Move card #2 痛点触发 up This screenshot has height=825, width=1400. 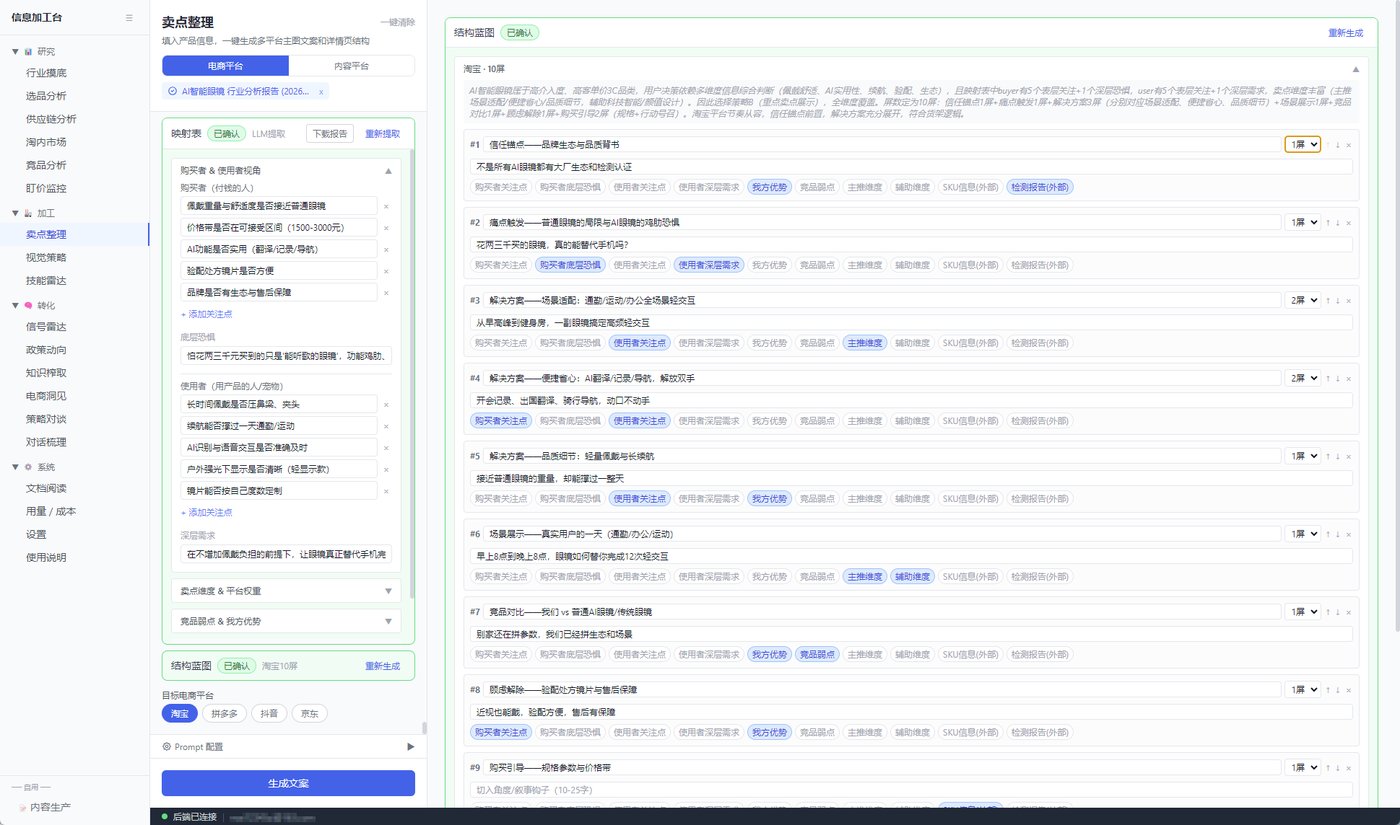1328,222
